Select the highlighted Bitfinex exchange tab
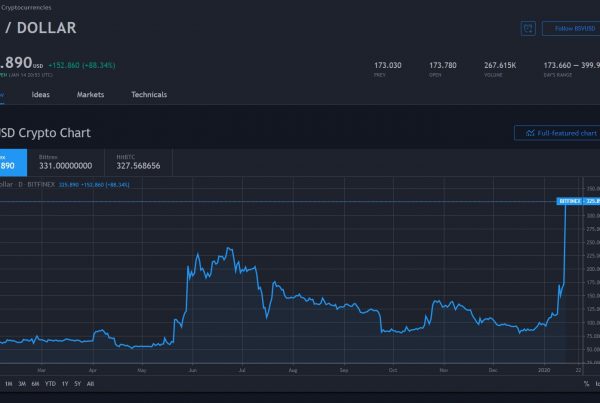The height and width of the screenshot is (403, 600). point(13,162)
